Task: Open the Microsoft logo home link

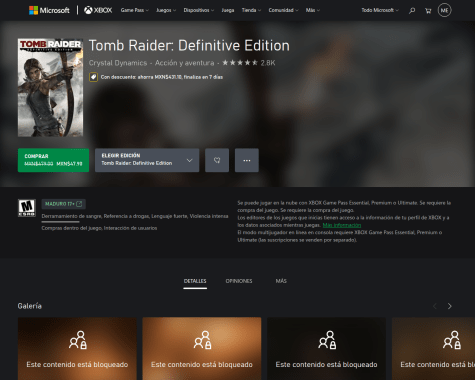Action: [49, 10]
